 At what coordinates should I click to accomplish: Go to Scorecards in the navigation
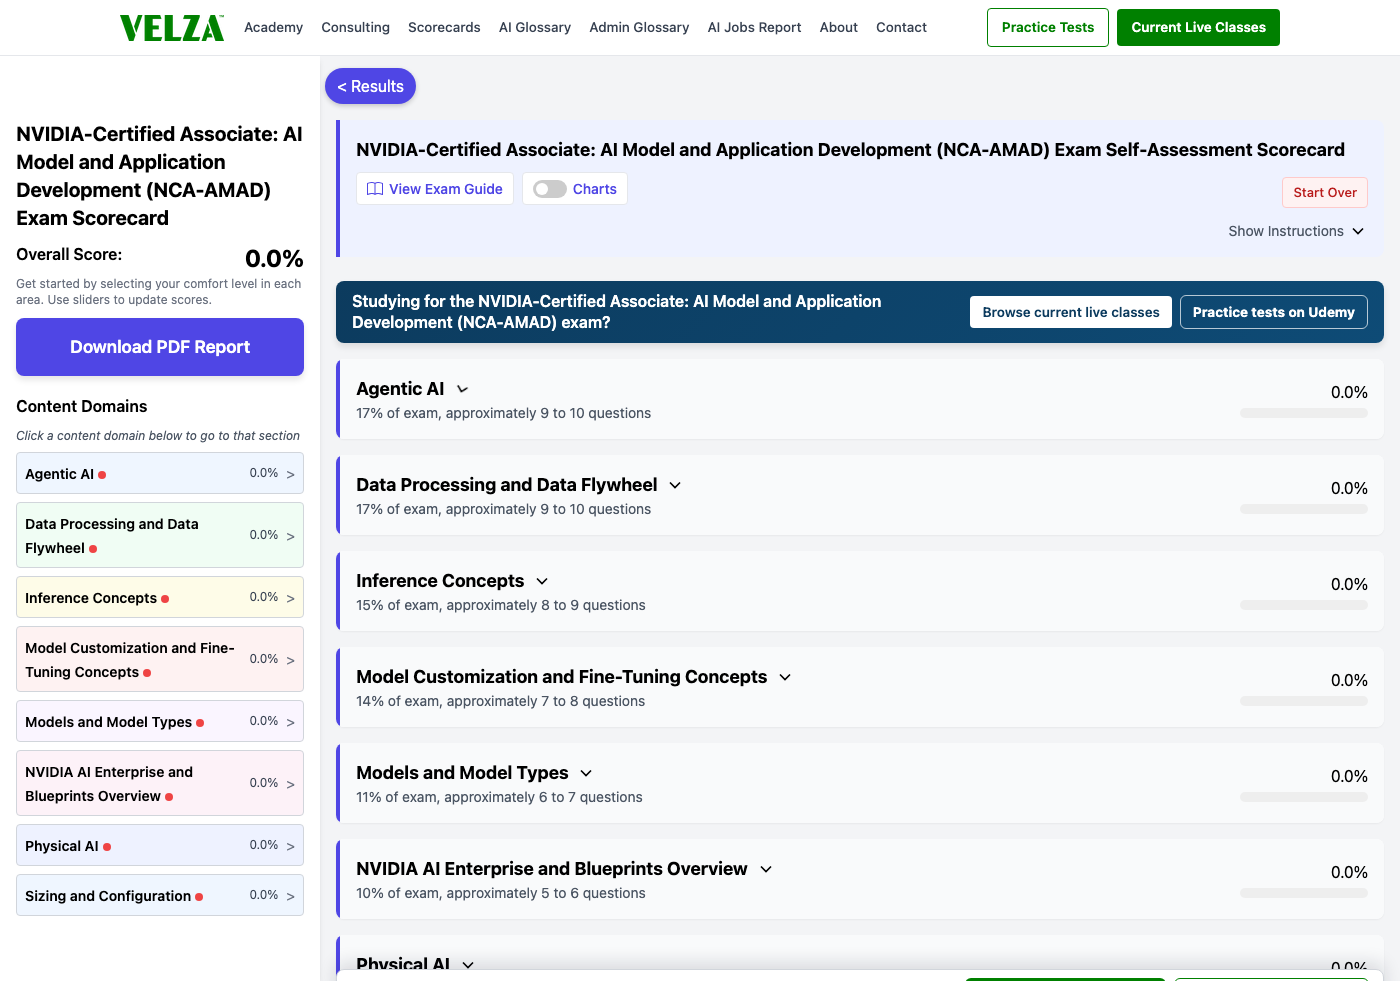click(x=444, y=27)
